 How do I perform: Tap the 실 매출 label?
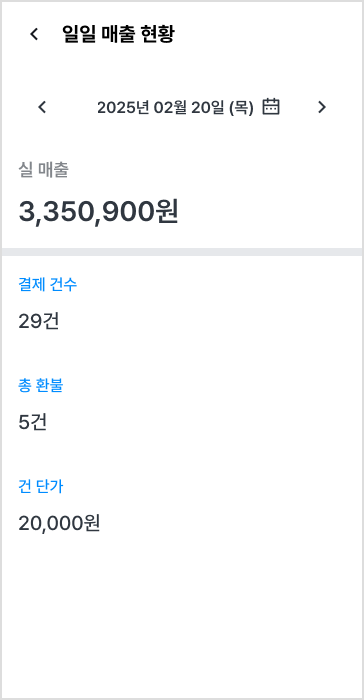pyautogui.click(x=43, y=170)
